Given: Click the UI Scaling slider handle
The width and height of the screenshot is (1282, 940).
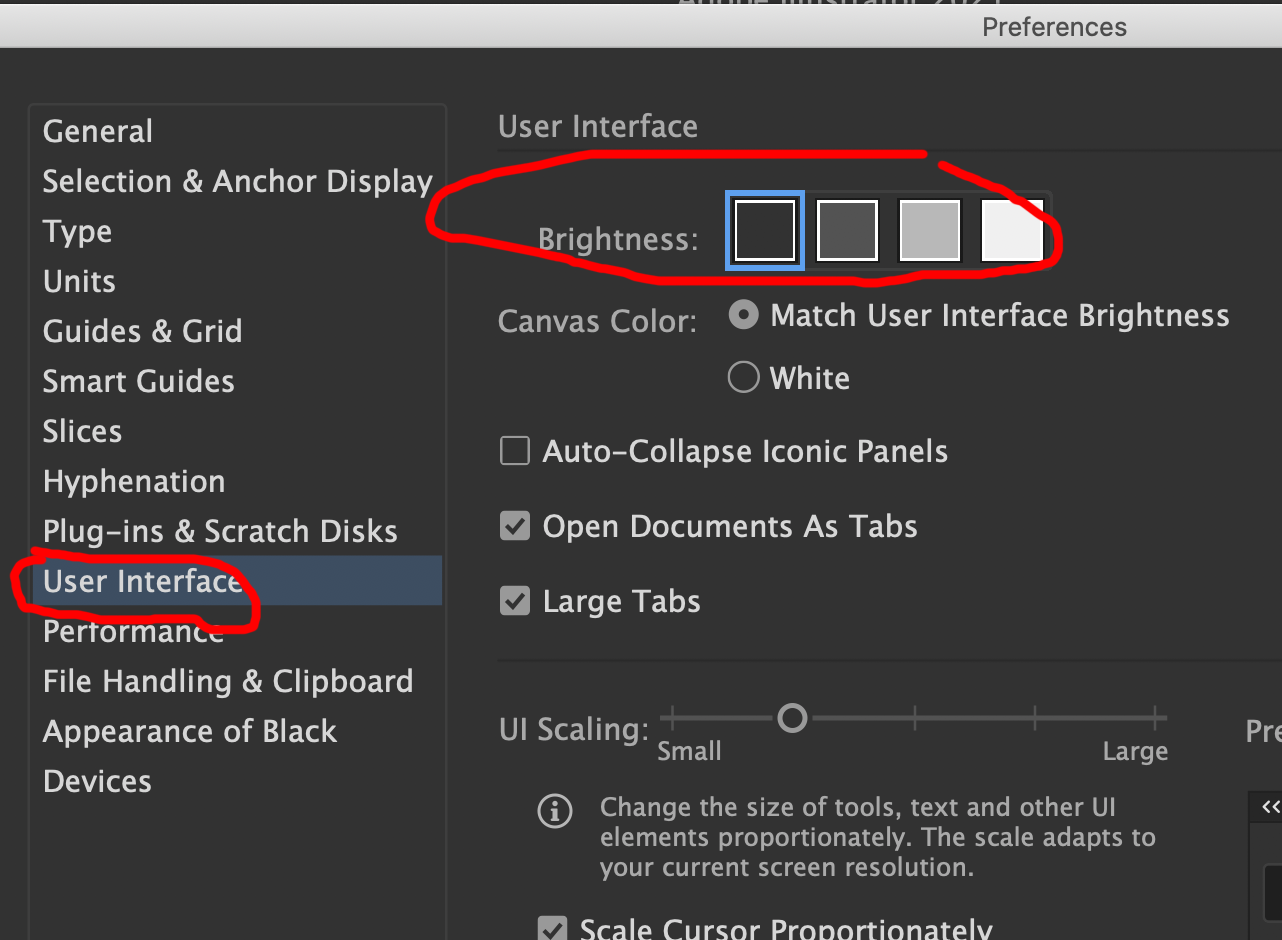Looking at the screenshot, I should (792, 717).
